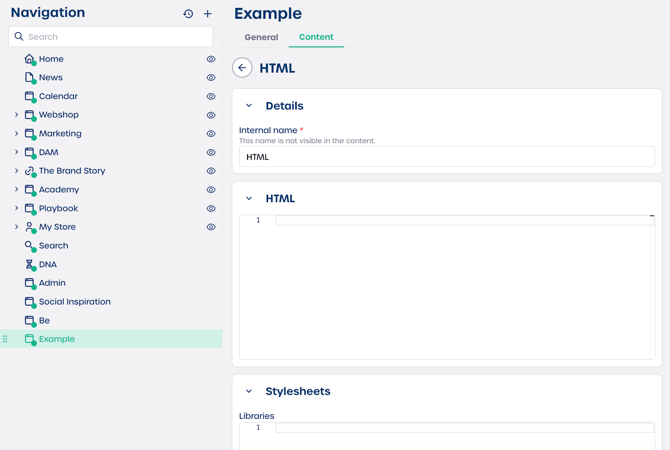Click the DNA icon in navigation

[30, 264]
